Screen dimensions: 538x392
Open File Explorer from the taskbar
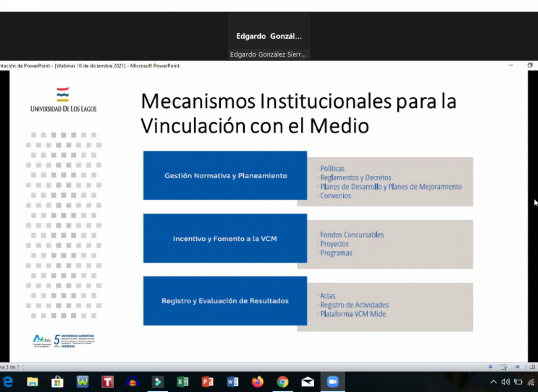coord(32,382)
